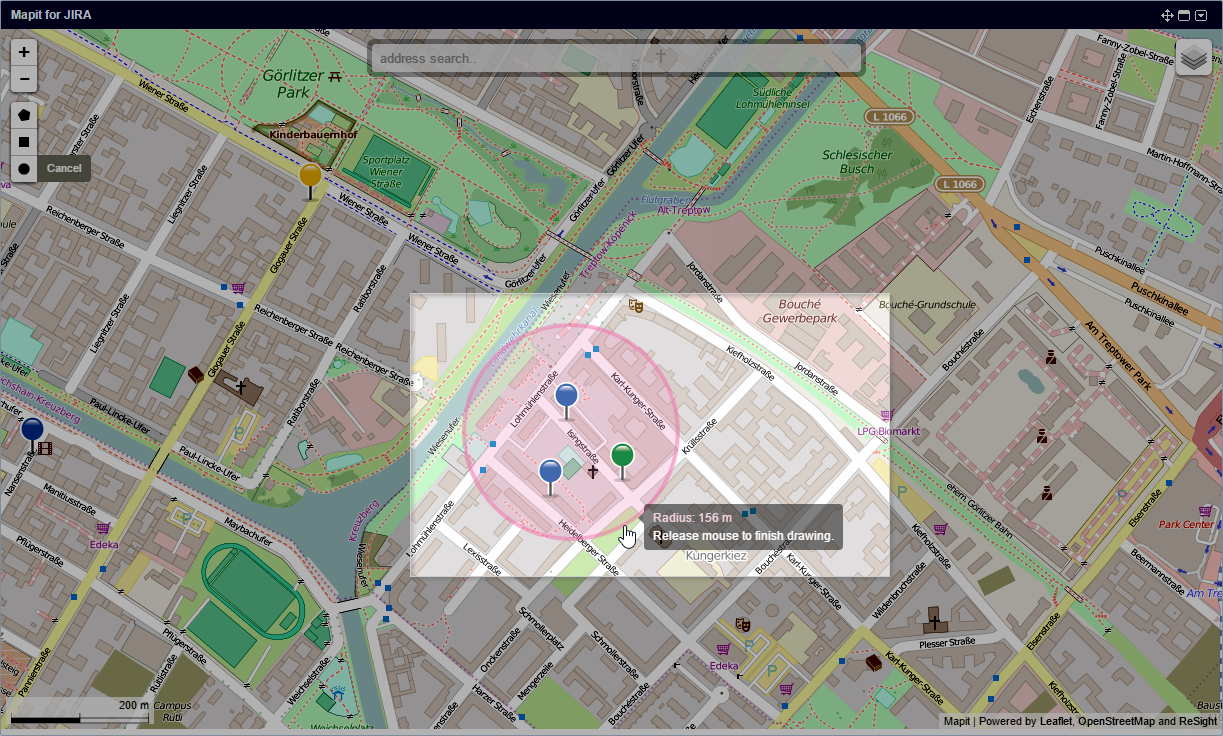Click the yellow marker near Wiener Straße
The height and width of the screenshot is (736, 1223).
coord(310,175)
